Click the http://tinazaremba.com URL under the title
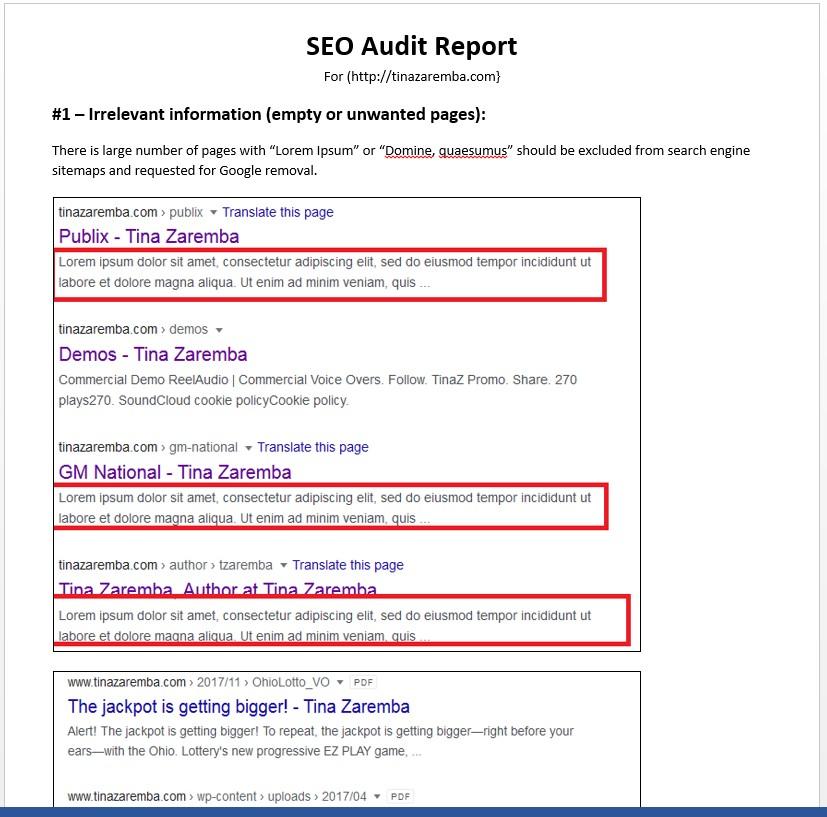Viewport: 827px width, 817px height. (x=422, y=76)
